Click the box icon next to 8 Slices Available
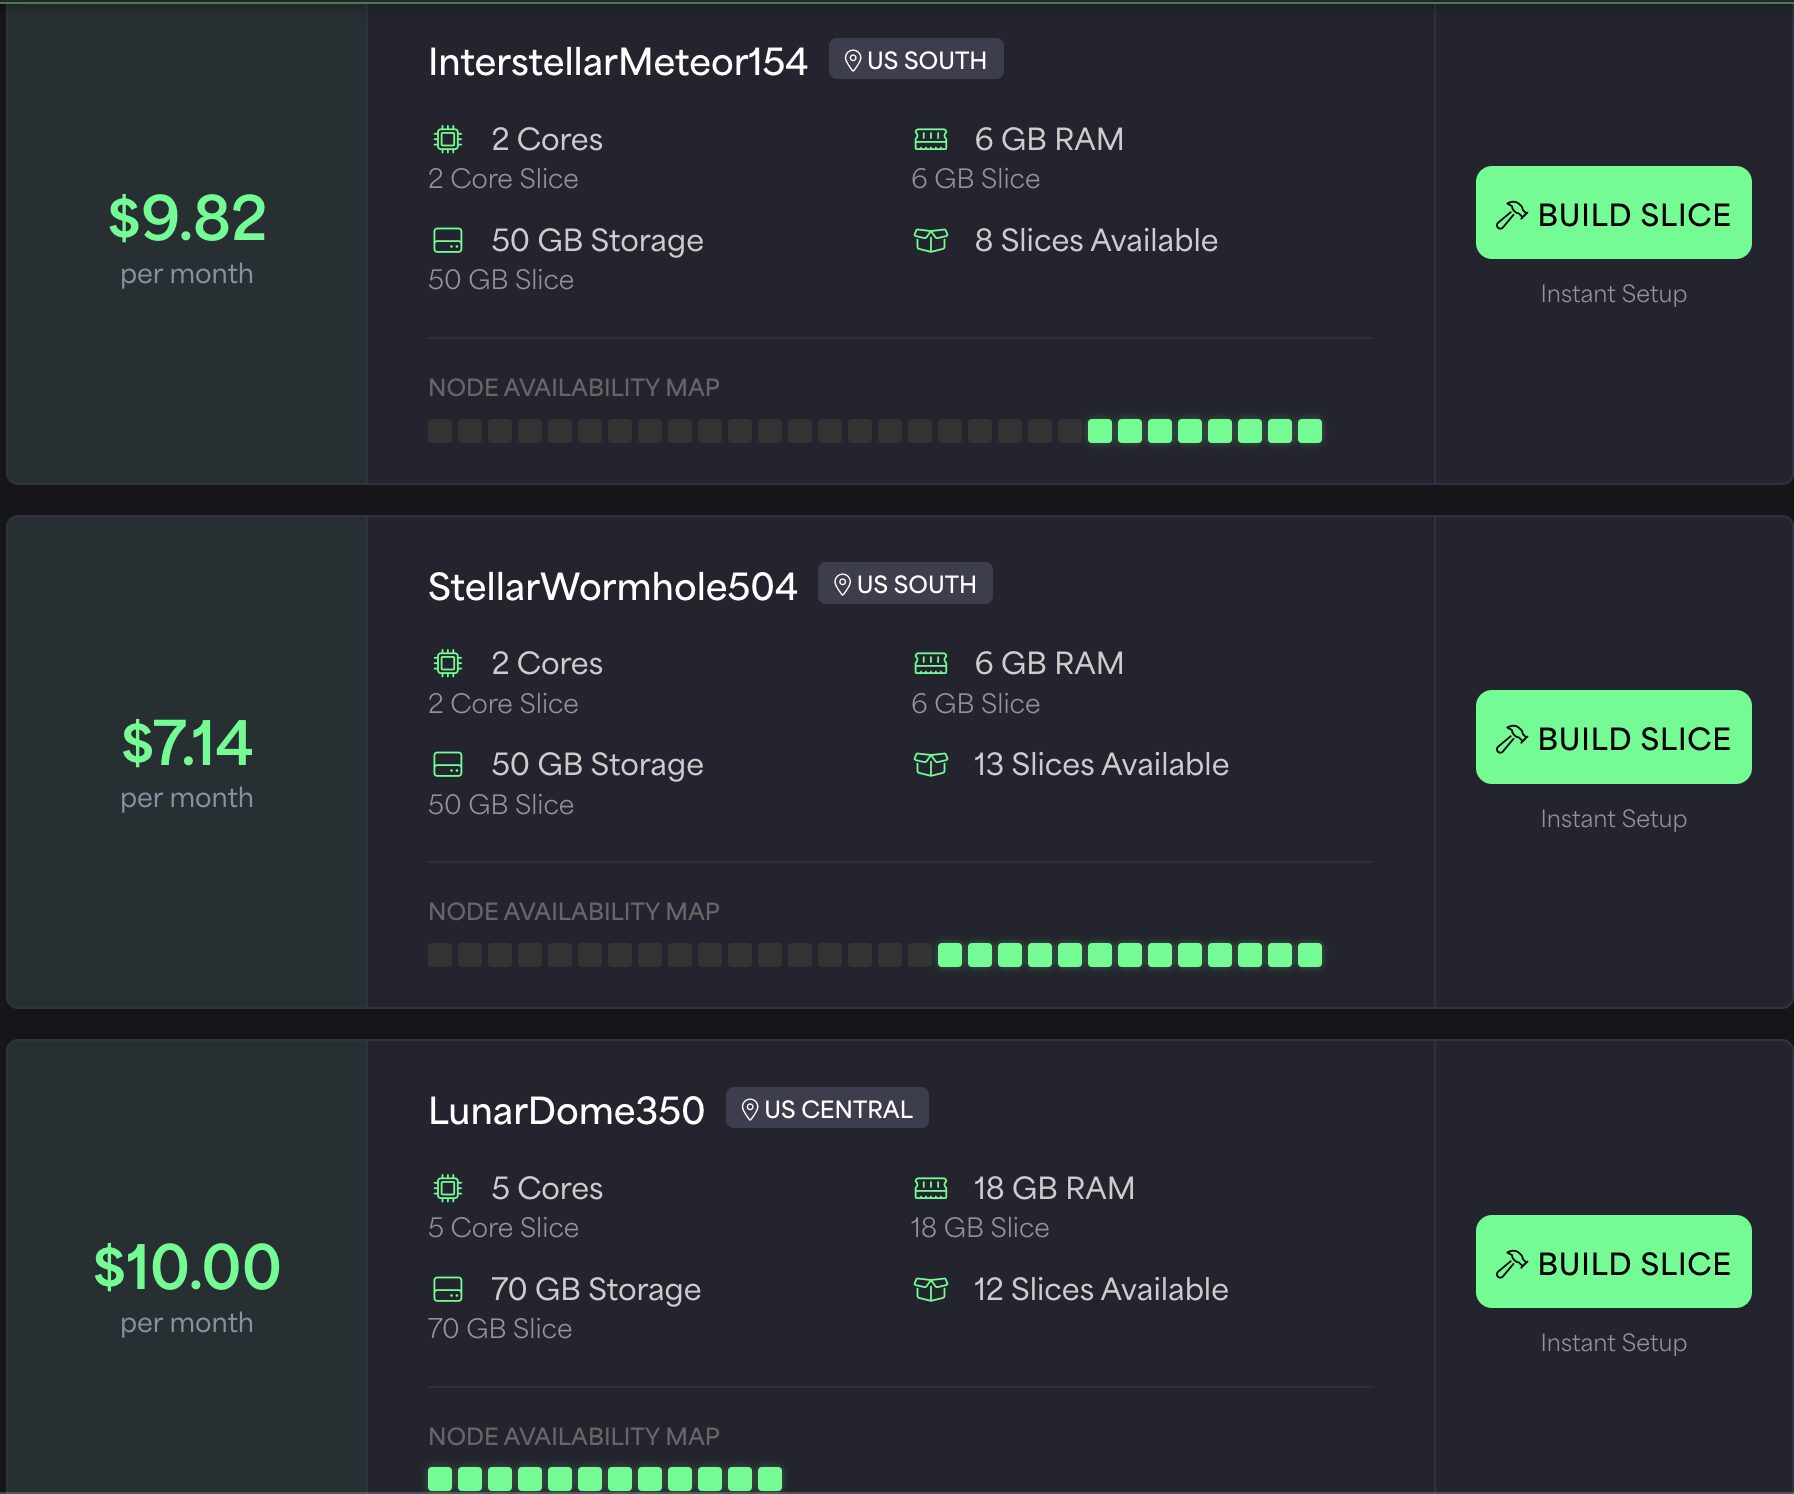This screenshot has height=1494, width=1794. (x=930, y=240)
